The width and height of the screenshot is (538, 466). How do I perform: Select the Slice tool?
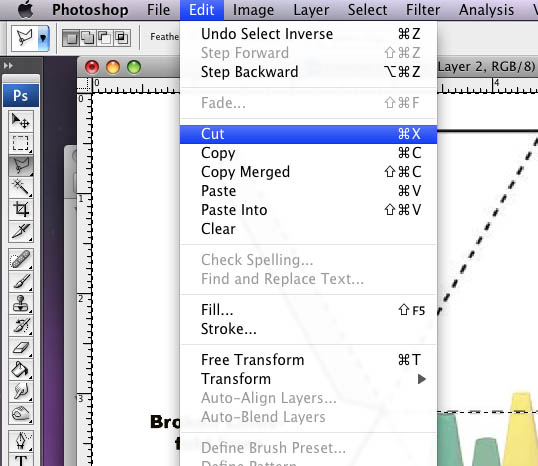21,231
